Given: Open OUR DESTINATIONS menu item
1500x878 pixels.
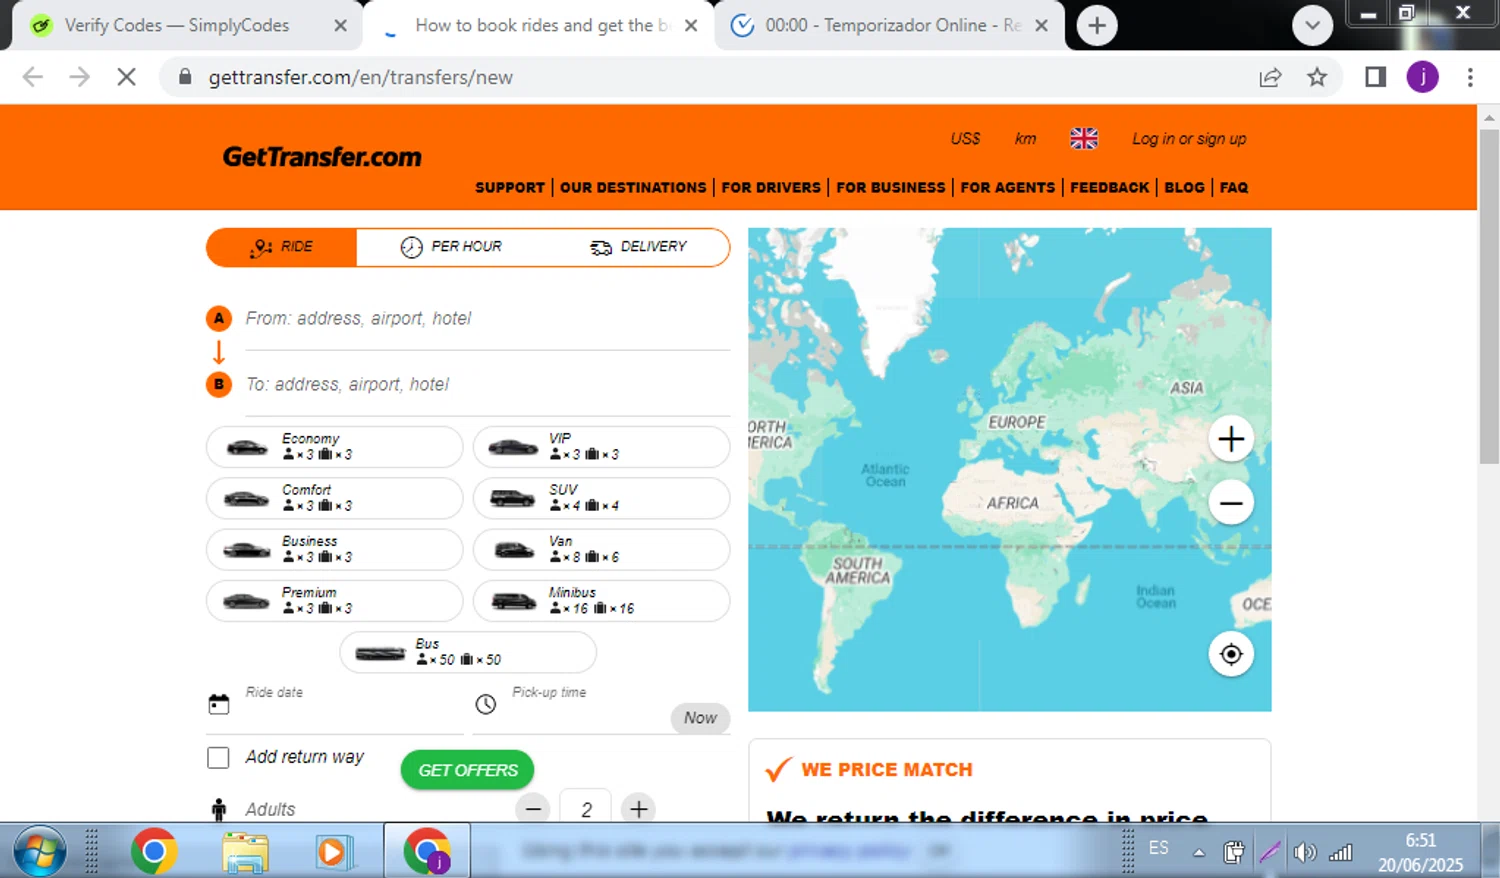Looking at the screenshot, I should point(633,187).
